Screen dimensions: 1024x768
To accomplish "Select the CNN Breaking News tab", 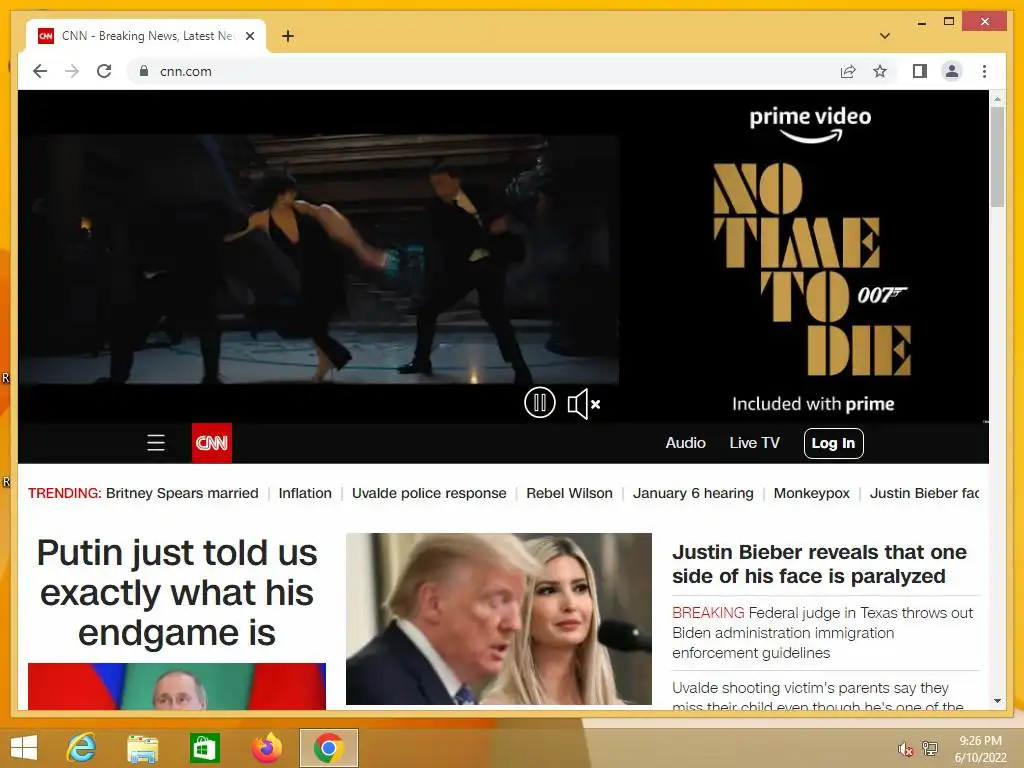I will (146, 36).
